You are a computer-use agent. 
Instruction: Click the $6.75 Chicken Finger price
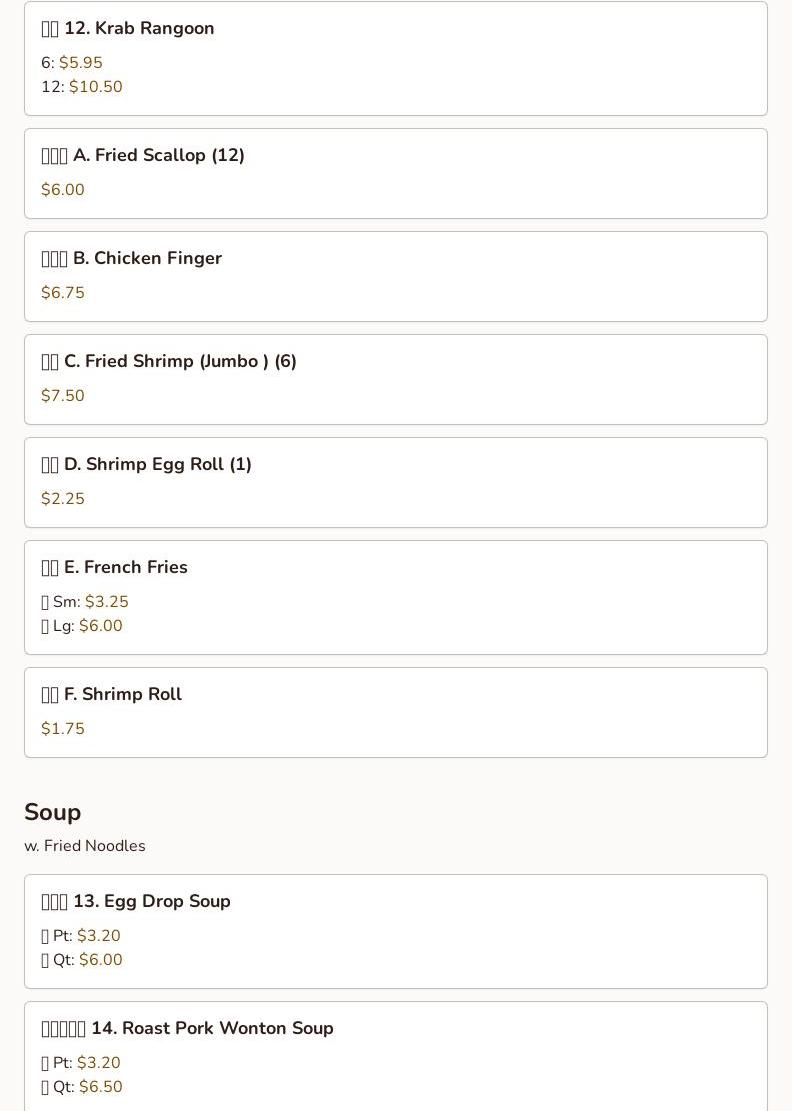click(x=62, y=292)
